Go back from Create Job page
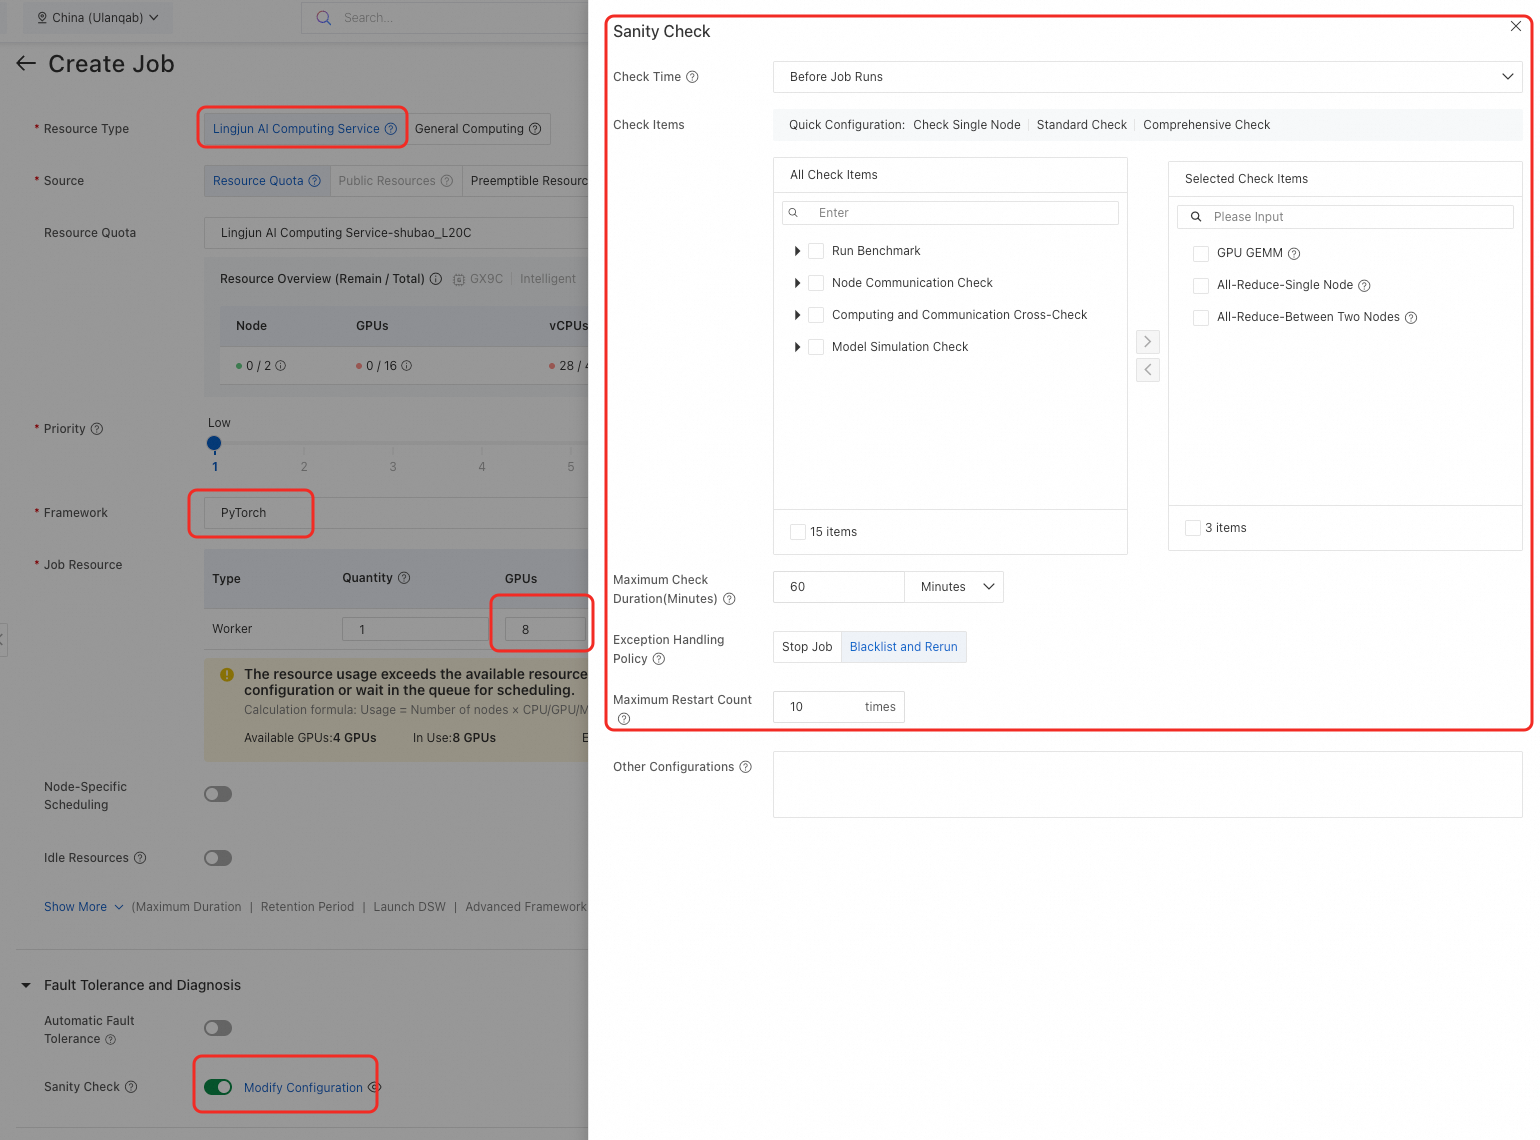Screen dimensions: 1540x1140 click(26, 64)
